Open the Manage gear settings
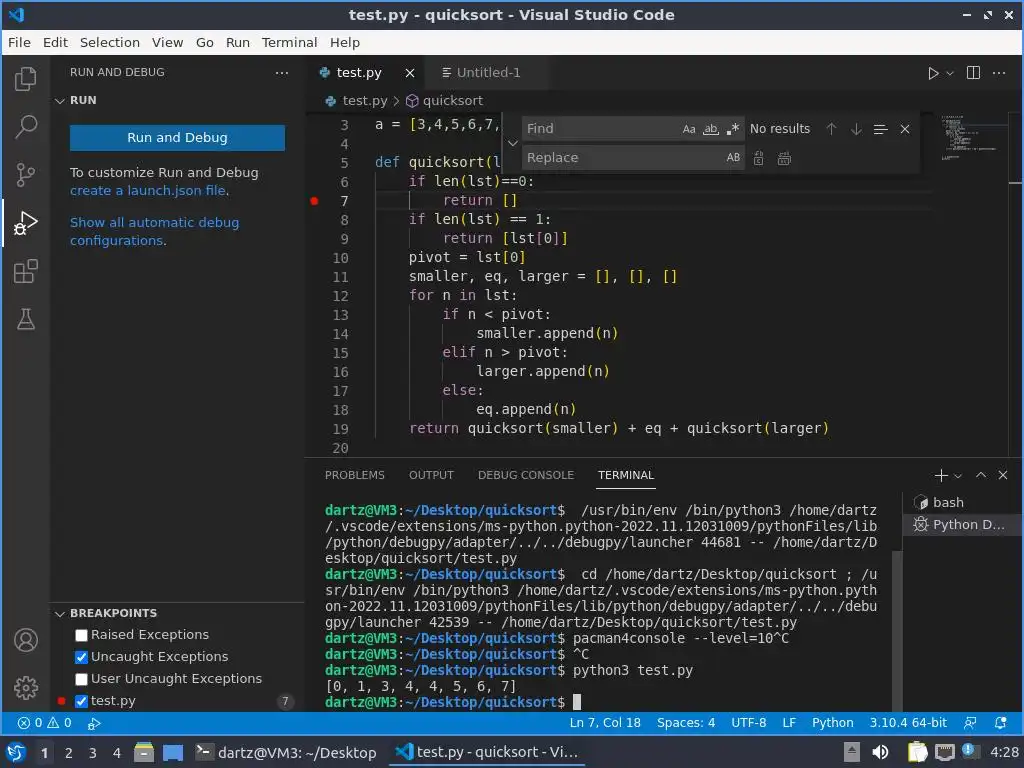The image size is (1024, 768). click(25, 688)
